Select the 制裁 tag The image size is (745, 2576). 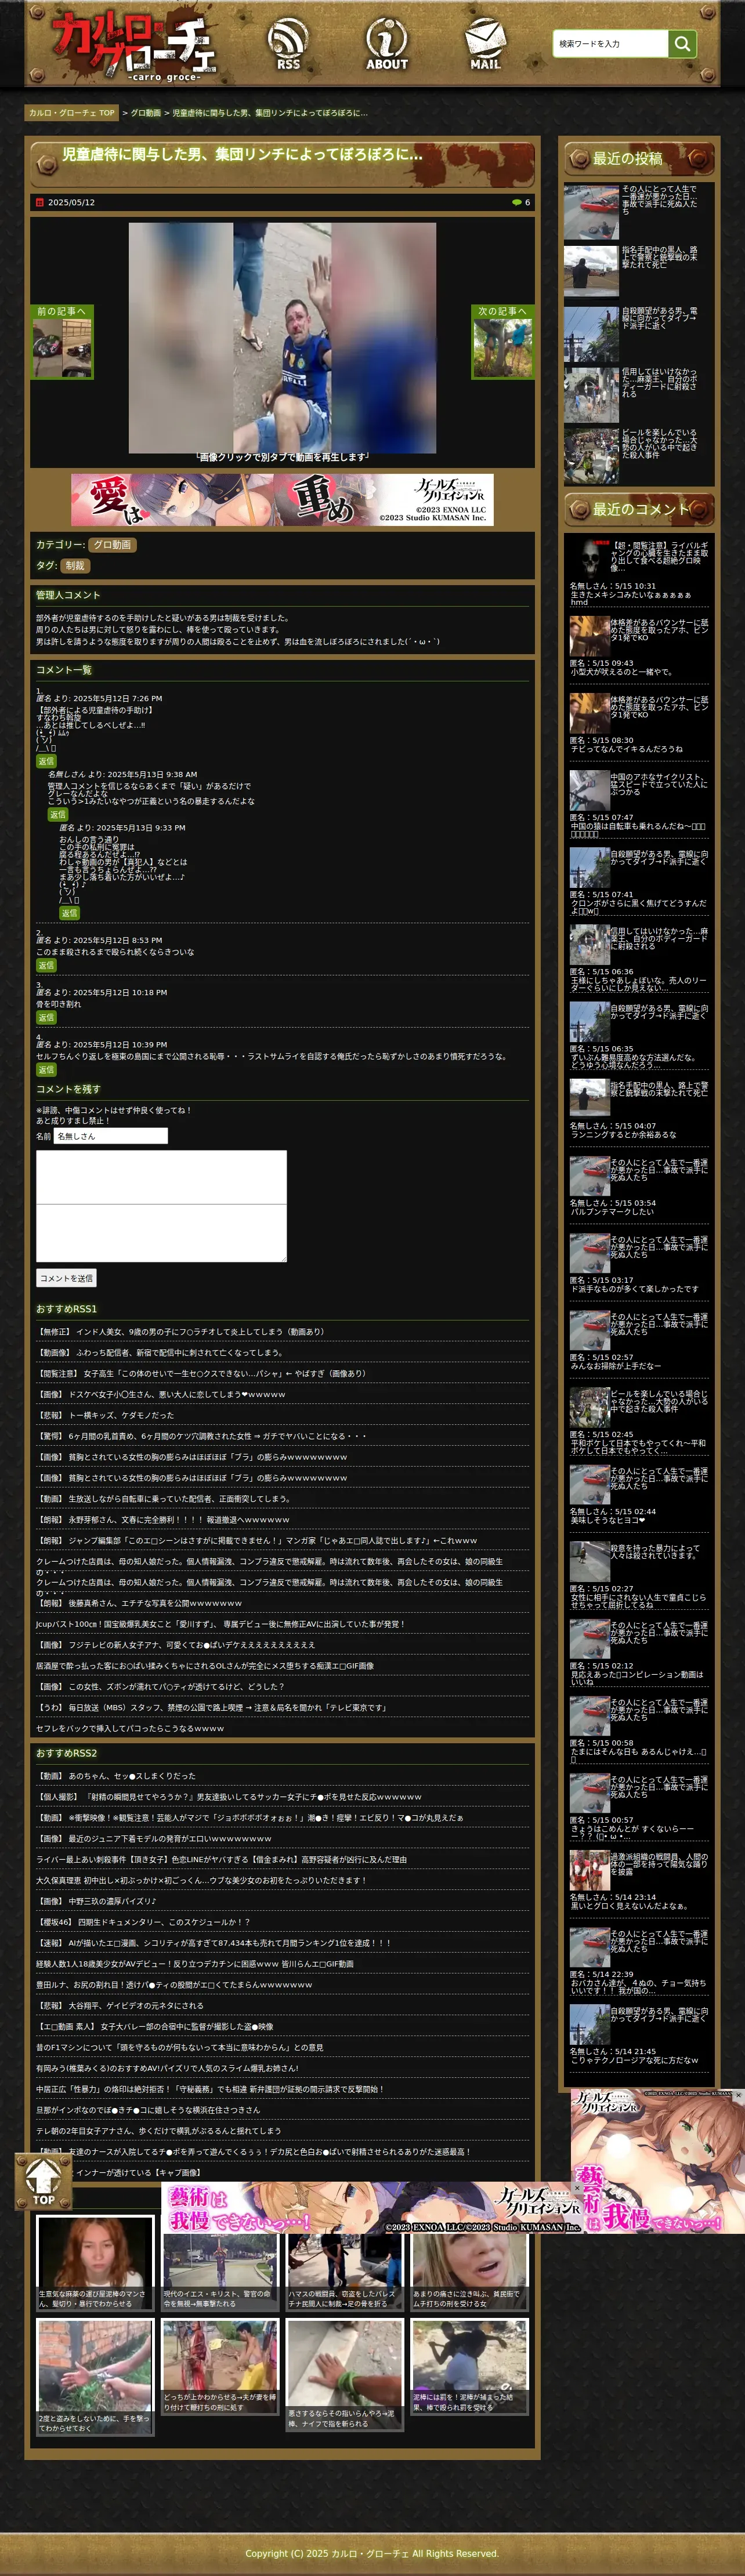[x=75, y=566]
